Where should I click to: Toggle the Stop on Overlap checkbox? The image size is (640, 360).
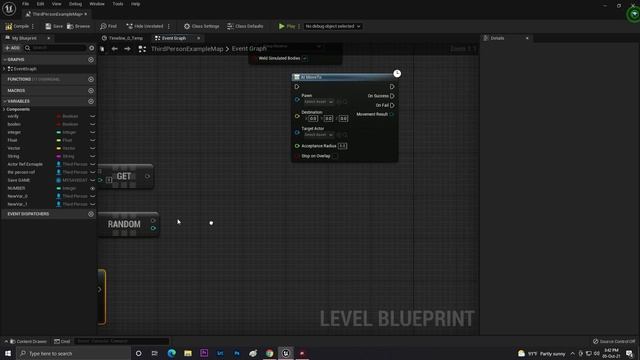pyautogui.click(x=335, y=156)
